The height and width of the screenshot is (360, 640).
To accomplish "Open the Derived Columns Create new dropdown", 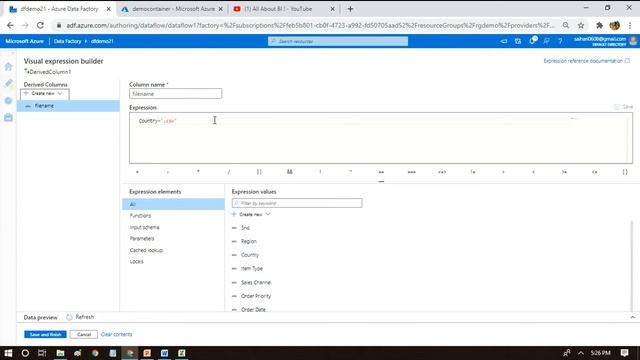I will click(x=45, y=94).
